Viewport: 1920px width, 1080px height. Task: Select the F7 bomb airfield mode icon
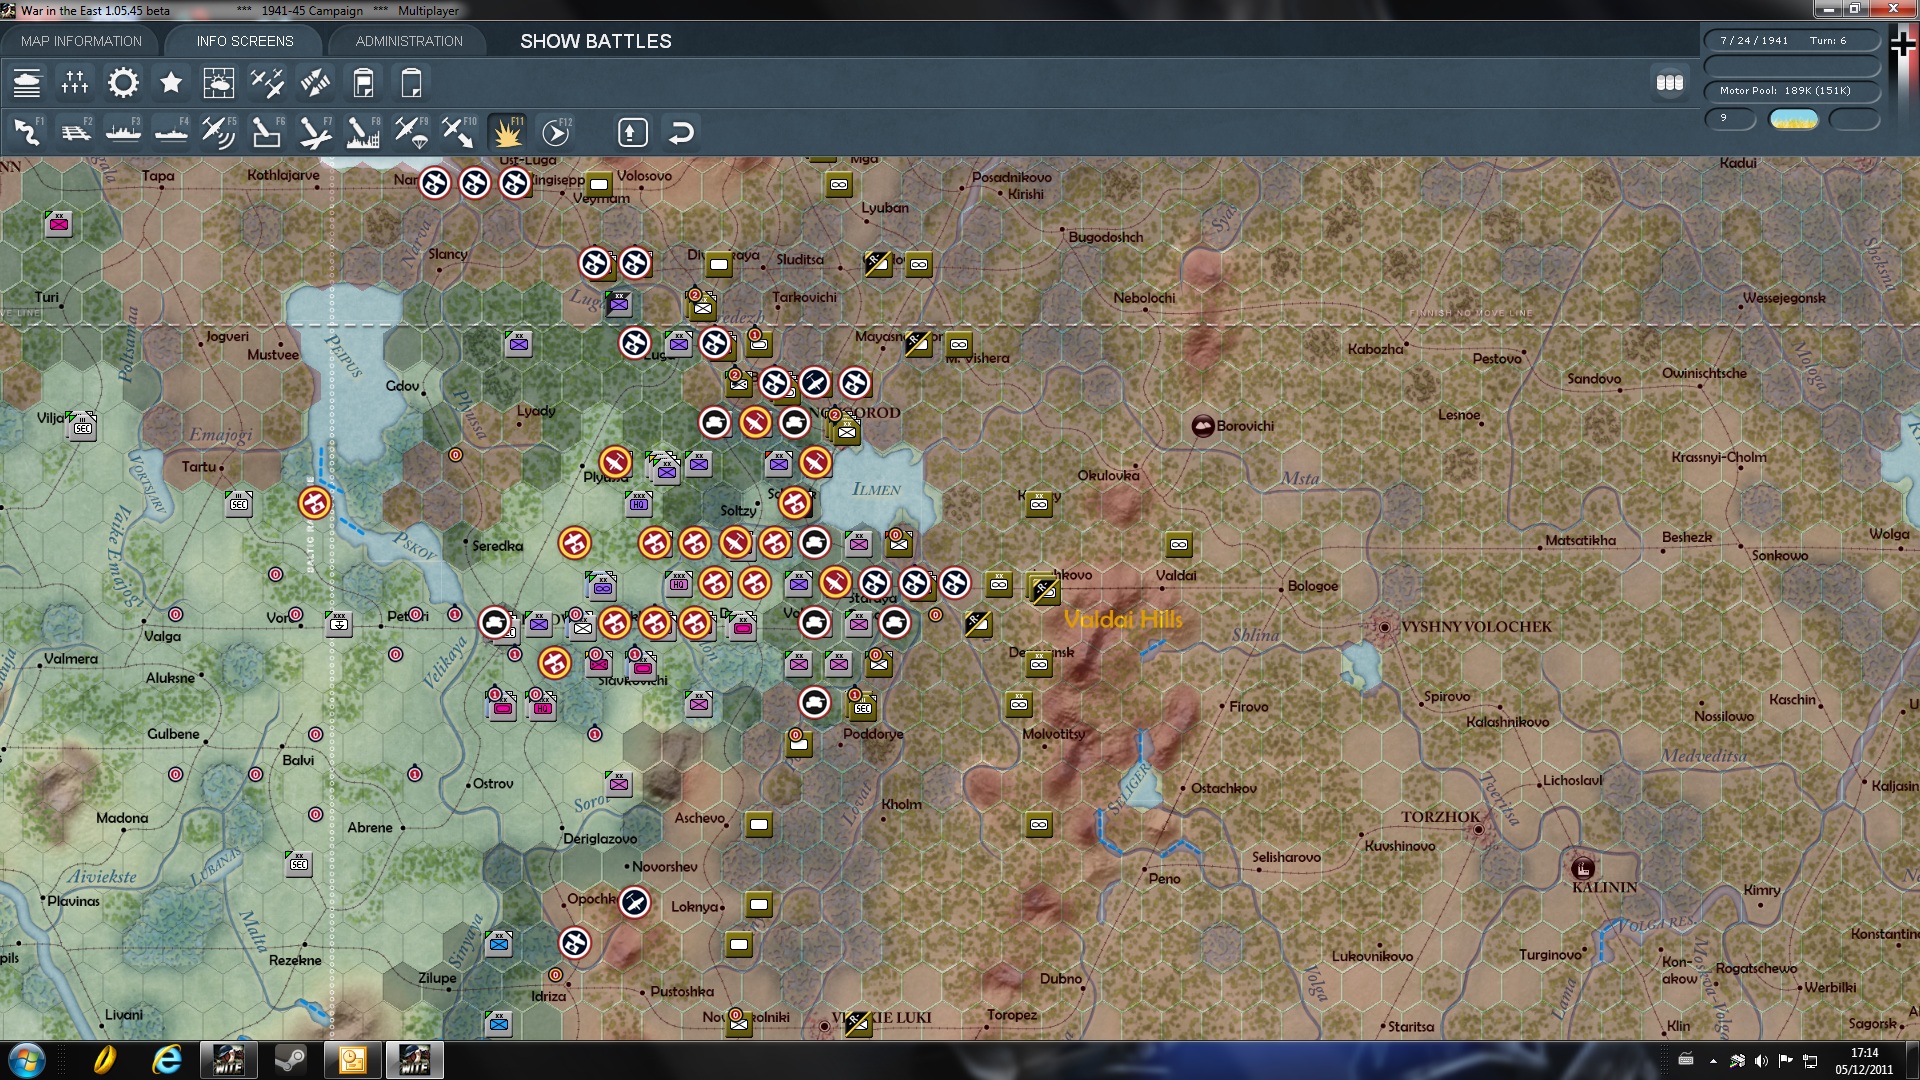(315, 132)
